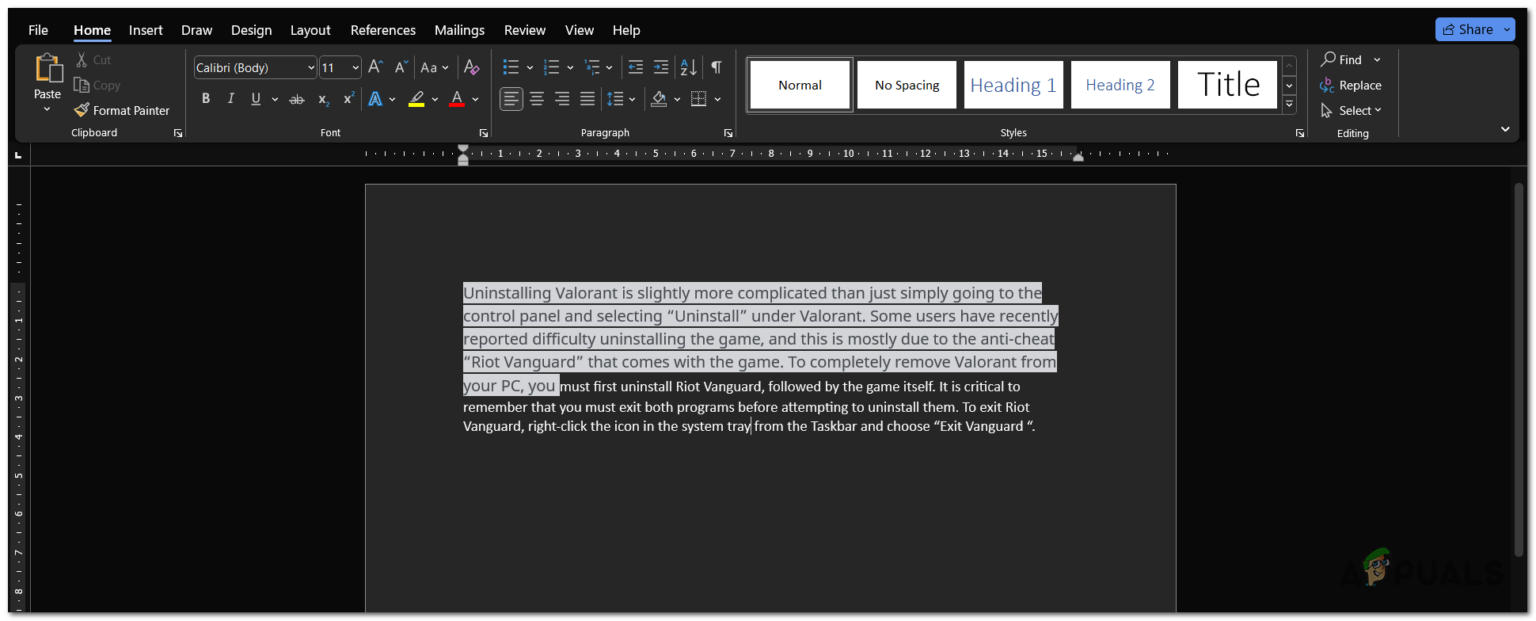Click the Increase Indent icon
Image resolution: width=1536 pixels, height=621 pixels.
click(x=660, y=67)
